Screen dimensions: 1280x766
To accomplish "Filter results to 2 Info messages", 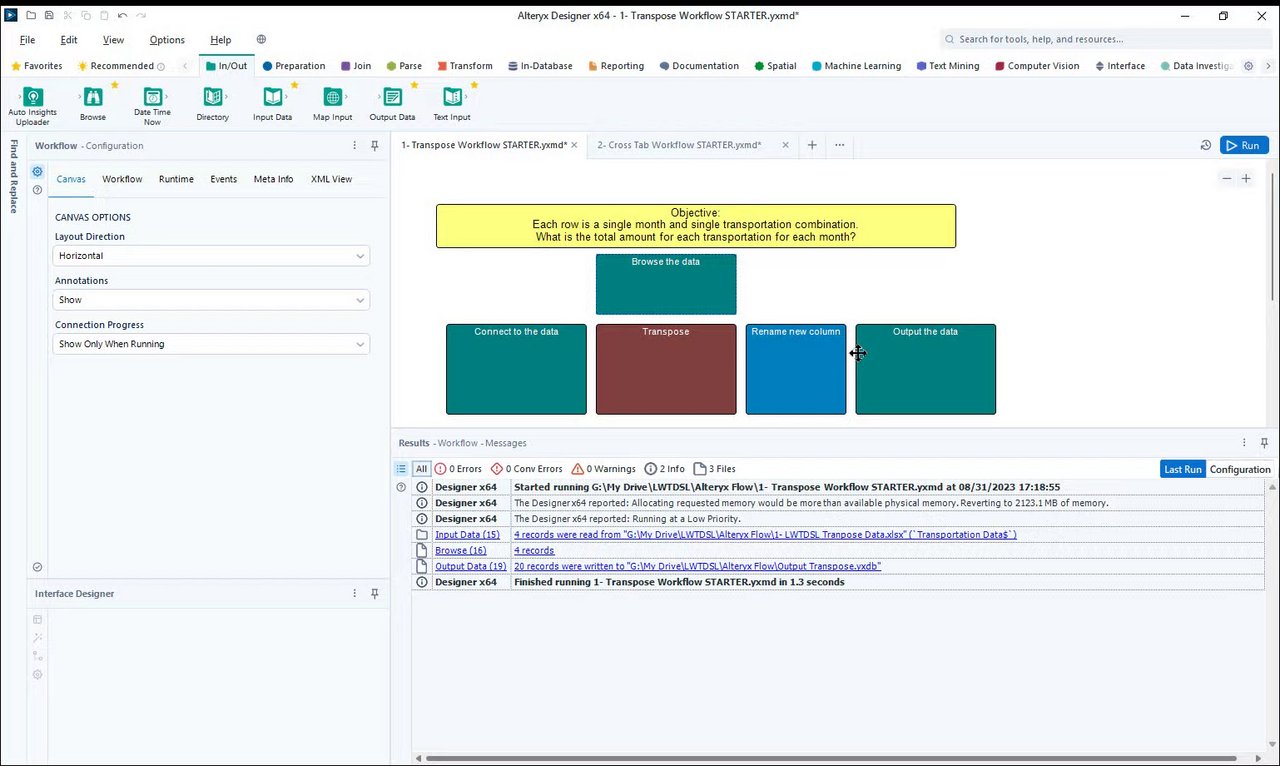I will pos(665,469).
